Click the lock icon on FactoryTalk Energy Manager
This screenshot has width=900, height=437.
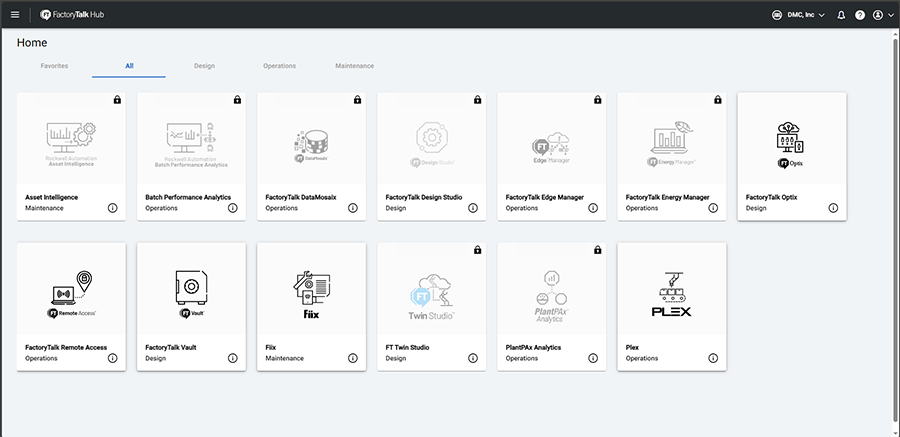pos(717,100)
